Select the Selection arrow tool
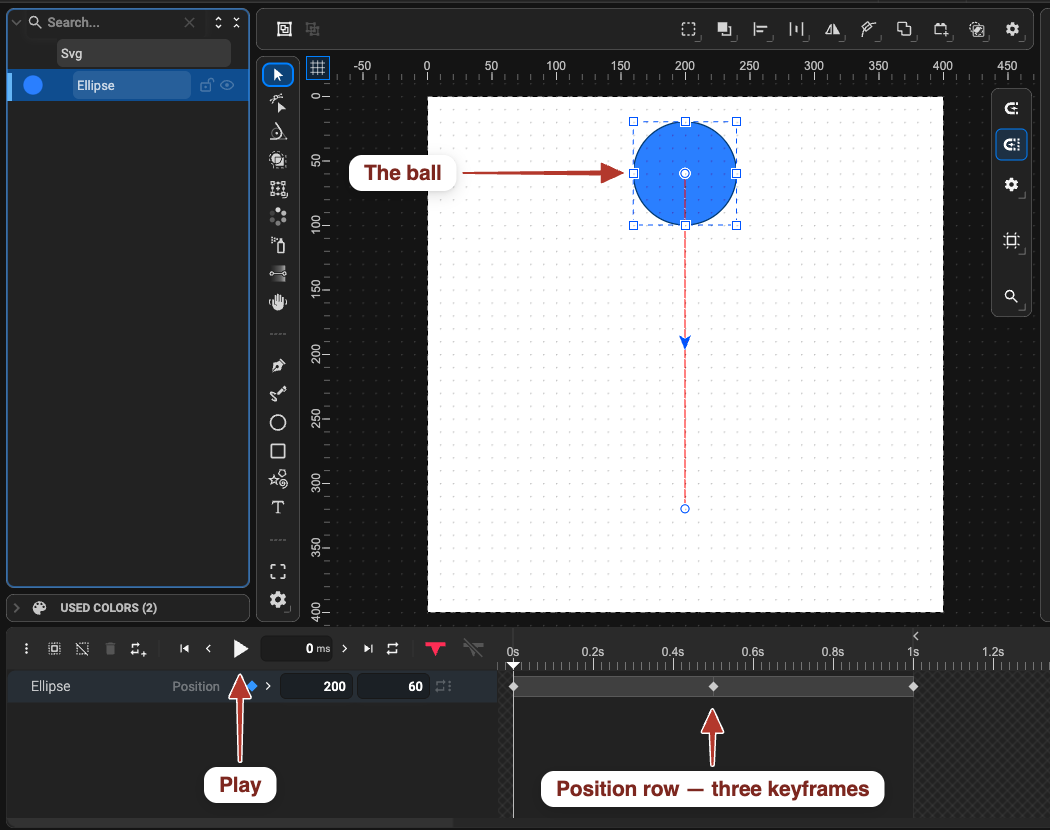 tap(278, 74)
